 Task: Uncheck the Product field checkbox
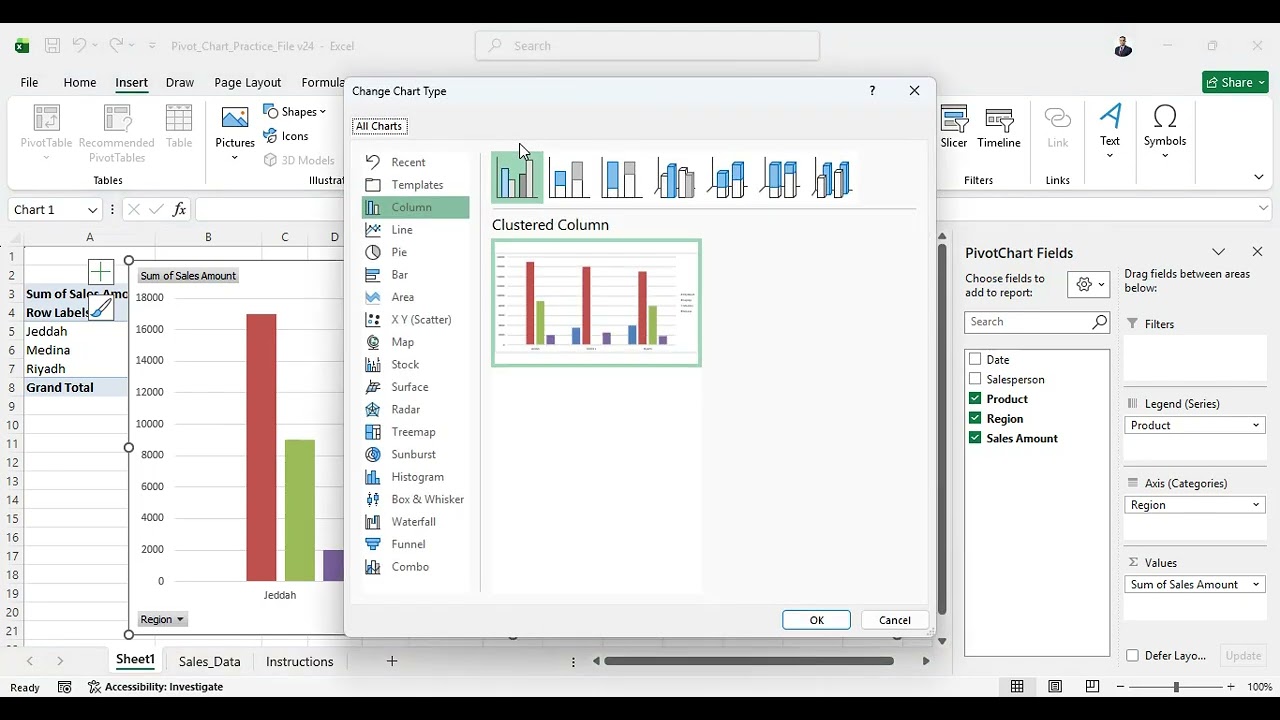pyautogui.click(x=975, y=399)
